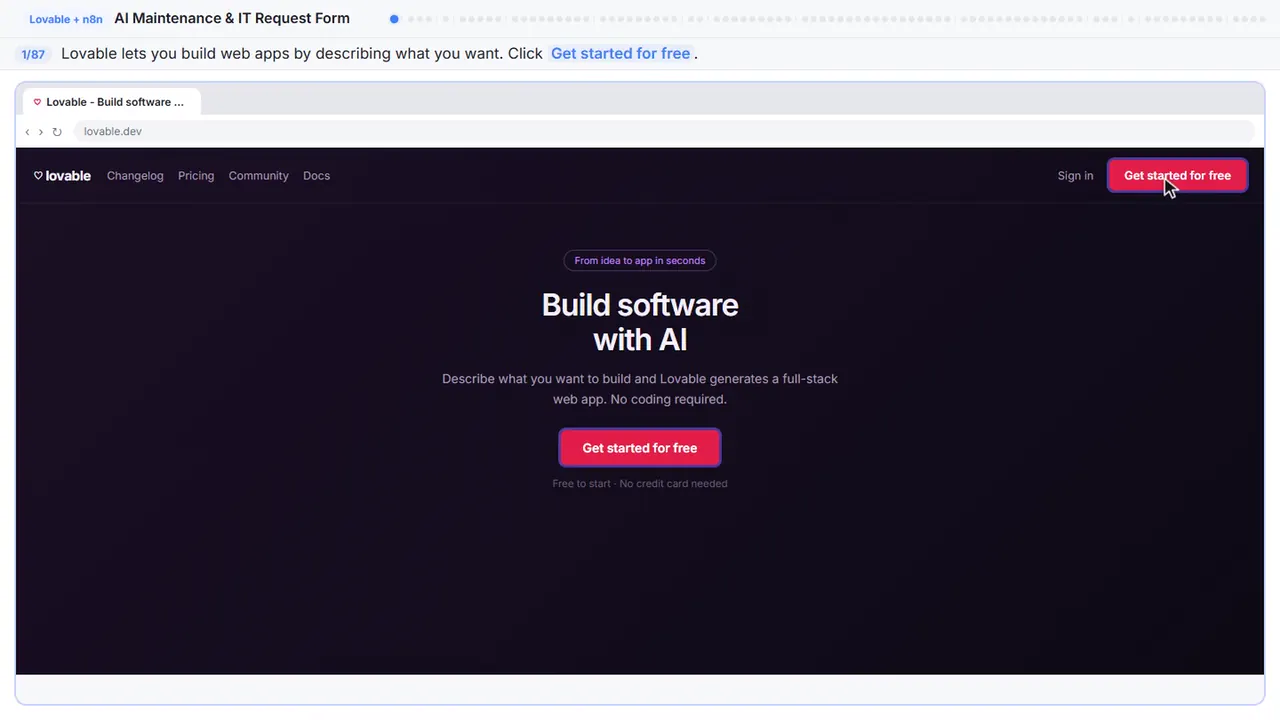Click 'Free to start · No credit card needed' text

click(640, 484)
